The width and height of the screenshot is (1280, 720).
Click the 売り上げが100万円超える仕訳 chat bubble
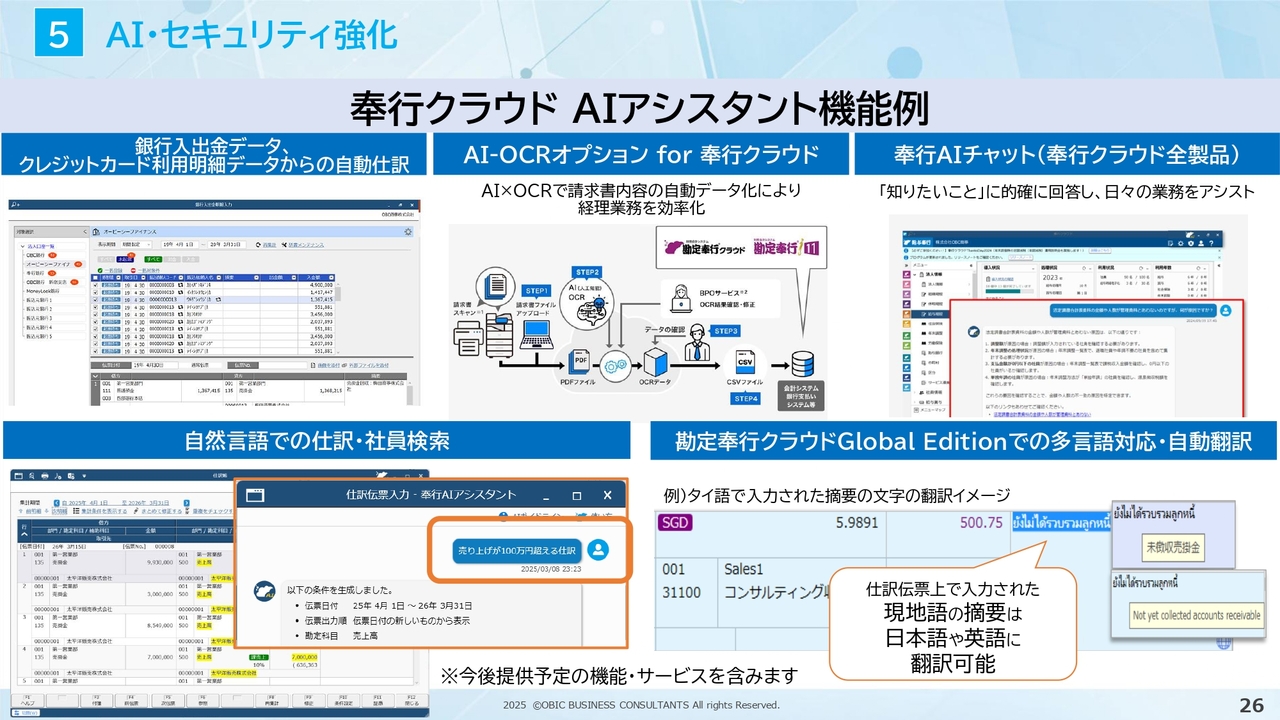click(x=516, y=549)
